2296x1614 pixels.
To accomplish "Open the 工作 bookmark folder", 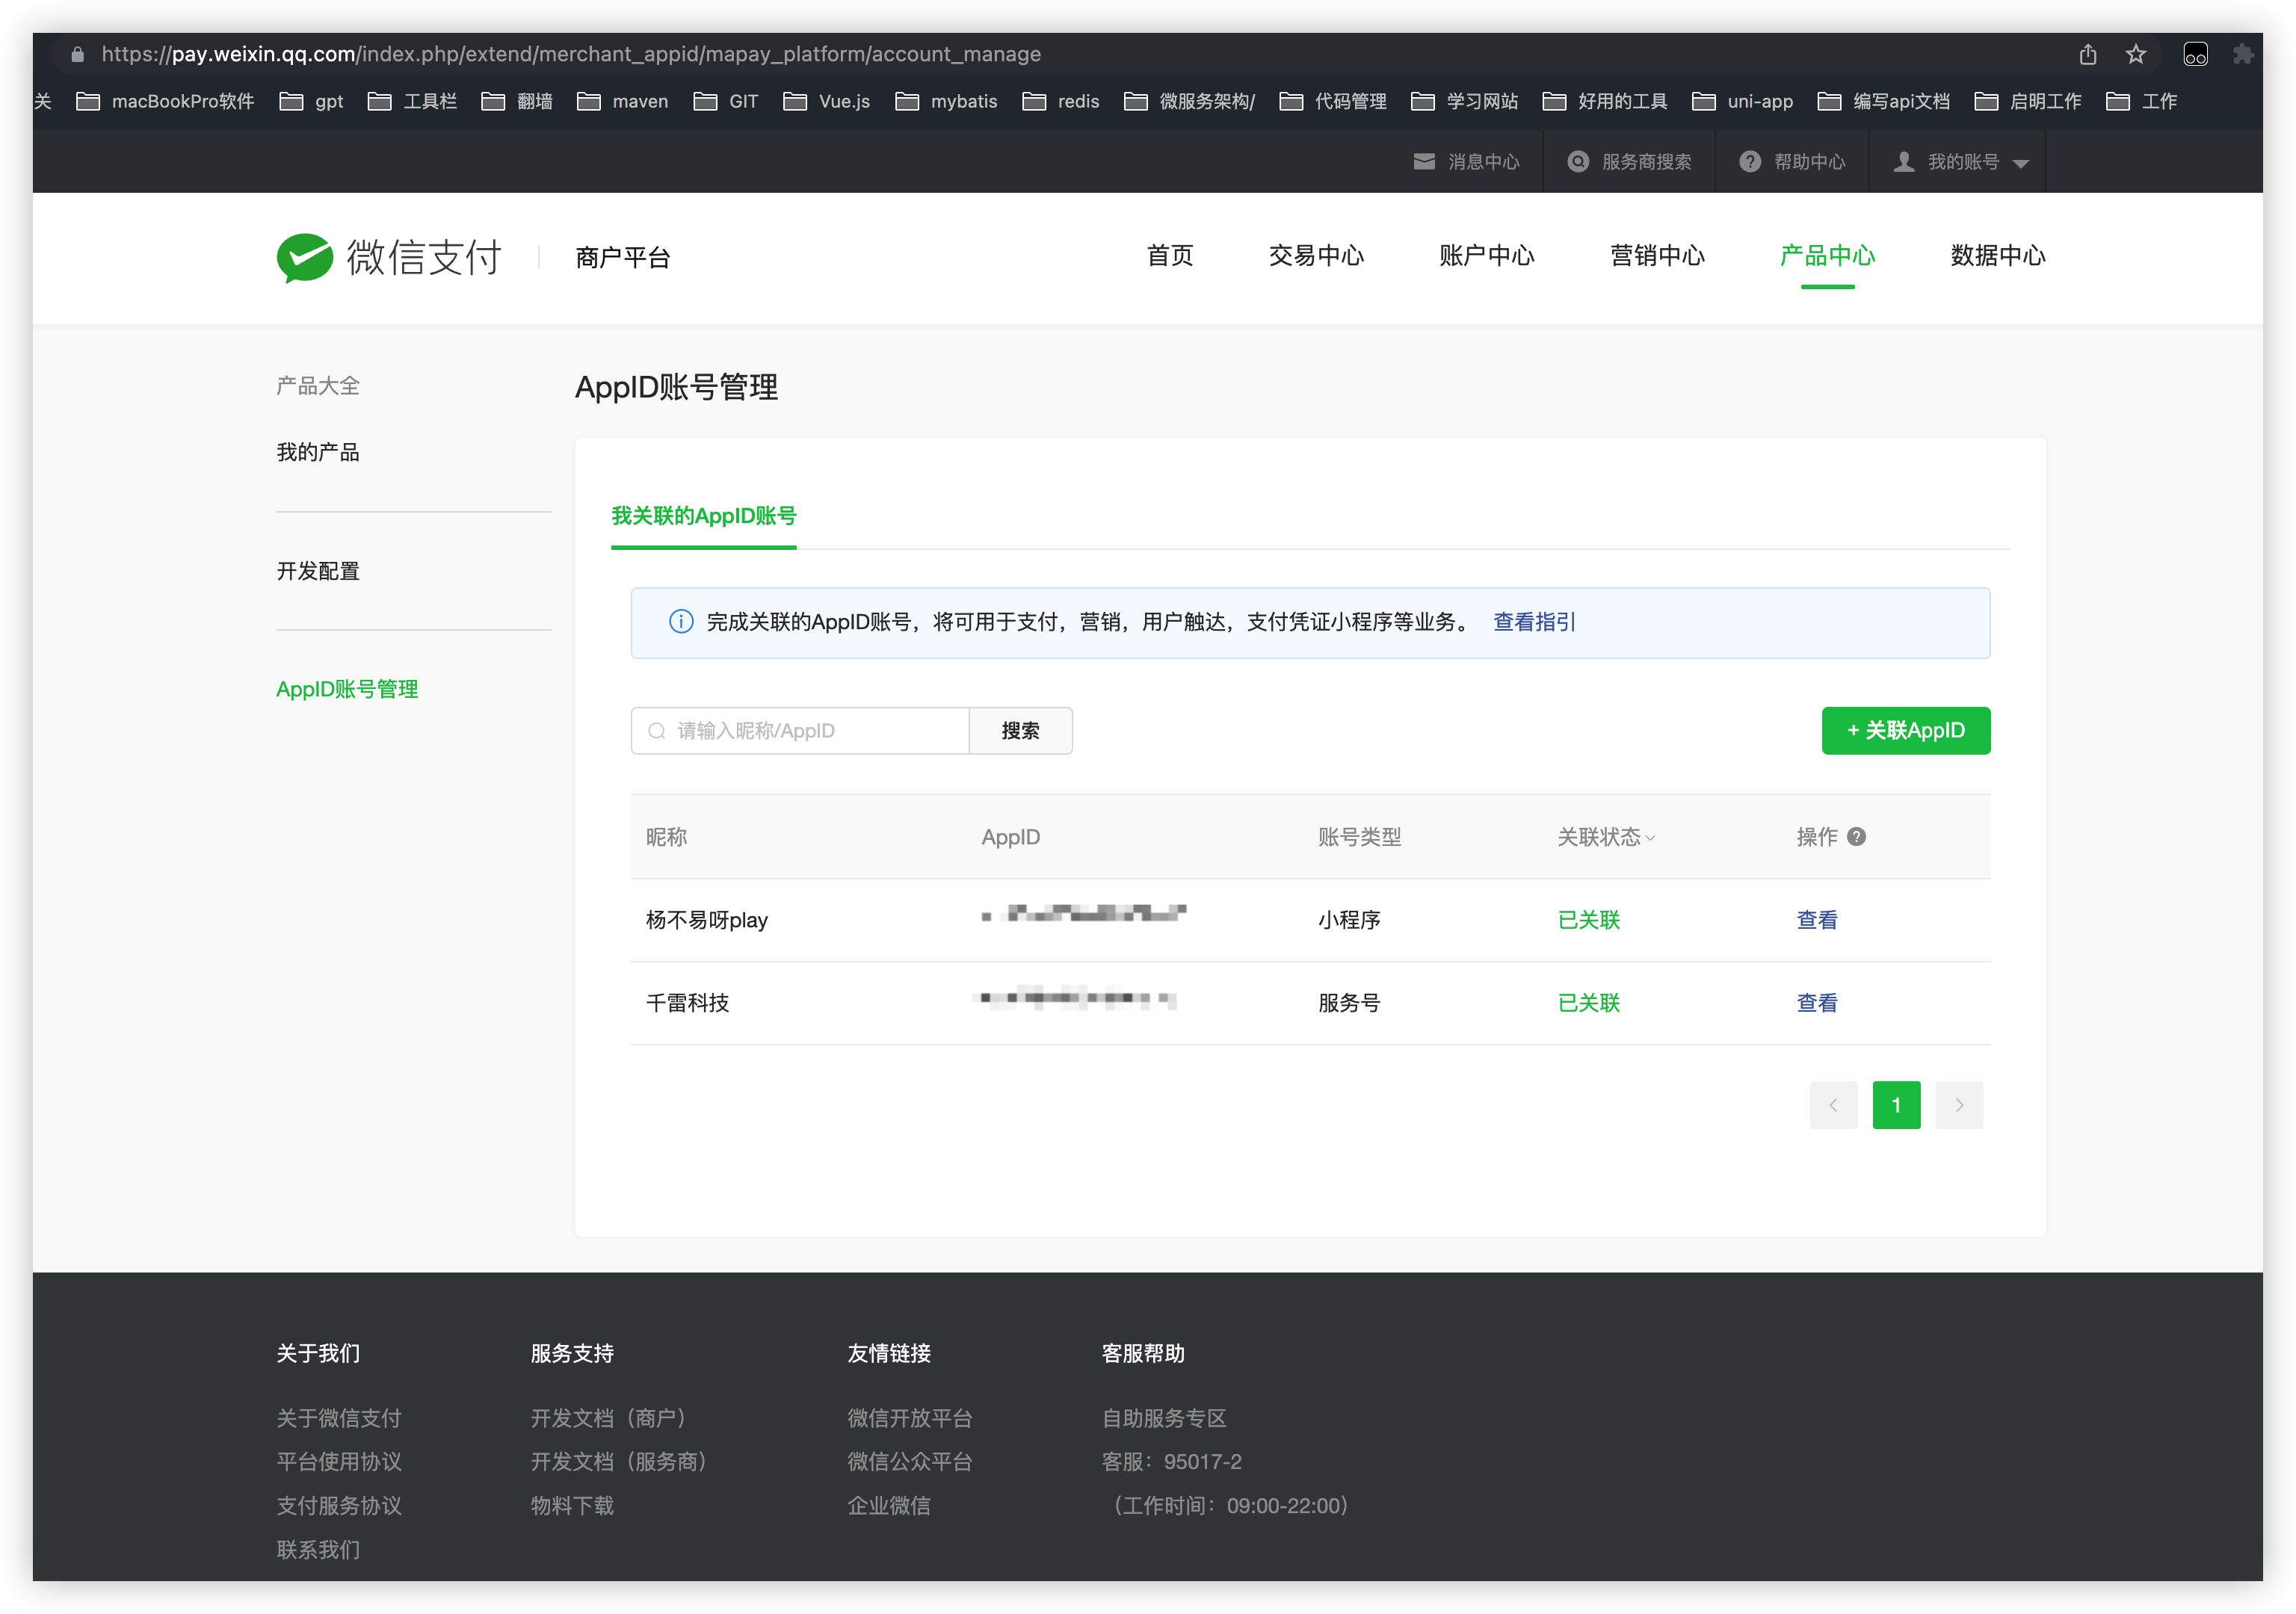I will (2141, 101).
